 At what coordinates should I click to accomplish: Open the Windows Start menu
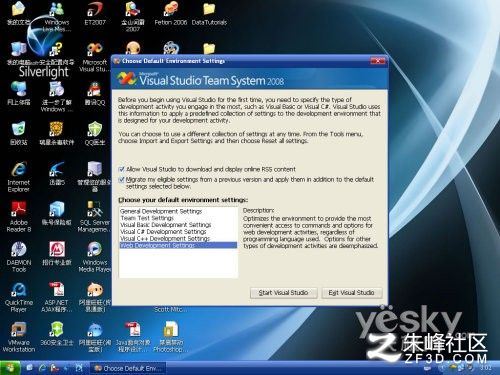pos(10,368)
